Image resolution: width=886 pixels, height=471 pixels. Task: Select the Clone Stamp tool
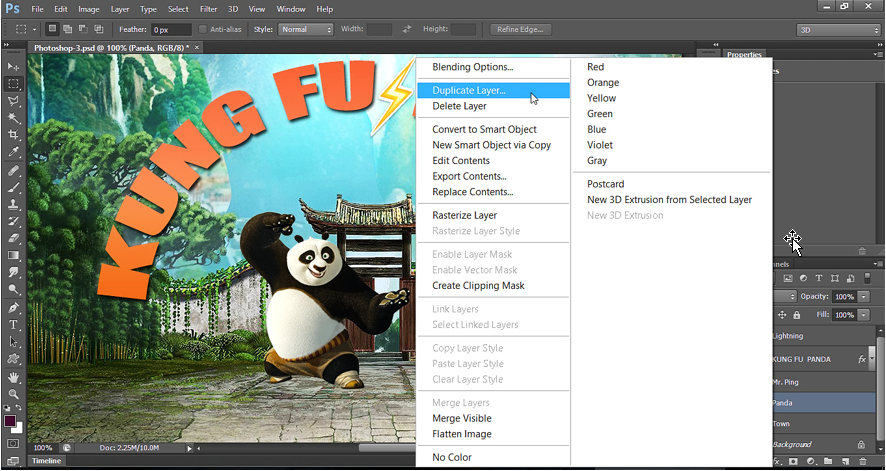pos(13,204)
